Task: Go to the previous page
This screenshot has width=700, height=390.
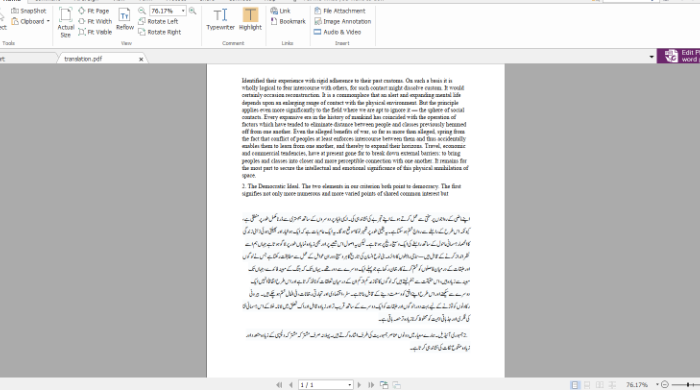Action: click(x=291, y=385)
